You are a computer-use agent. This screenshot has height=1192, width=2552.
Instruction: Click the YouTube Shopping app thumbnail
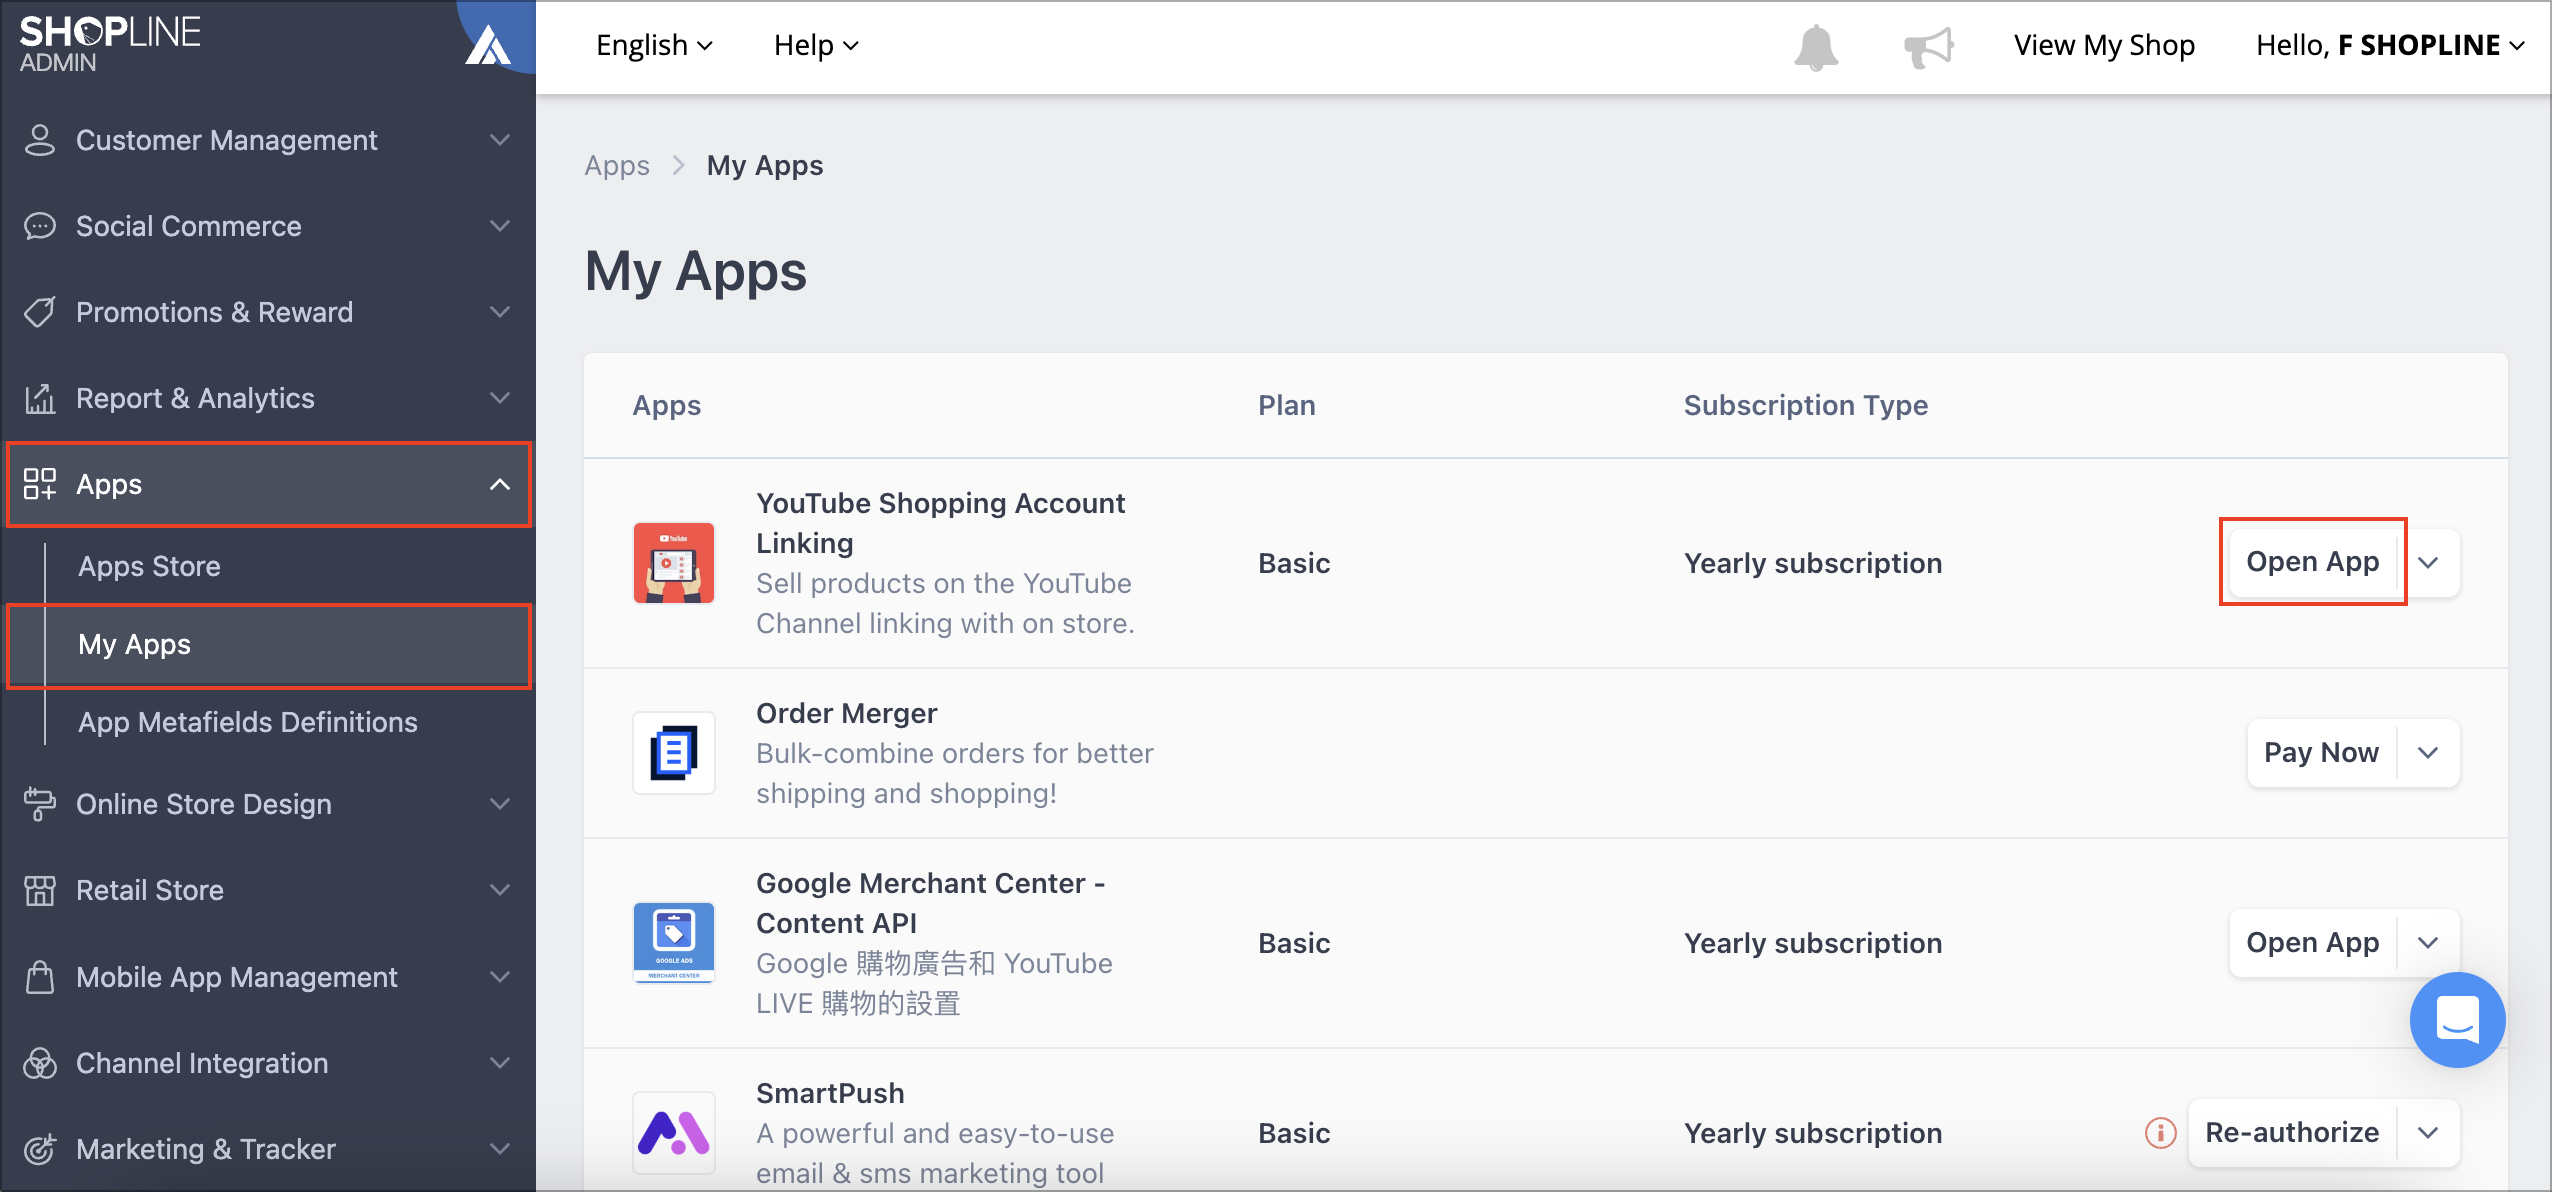pyautogui.click(x=674, y=563)
